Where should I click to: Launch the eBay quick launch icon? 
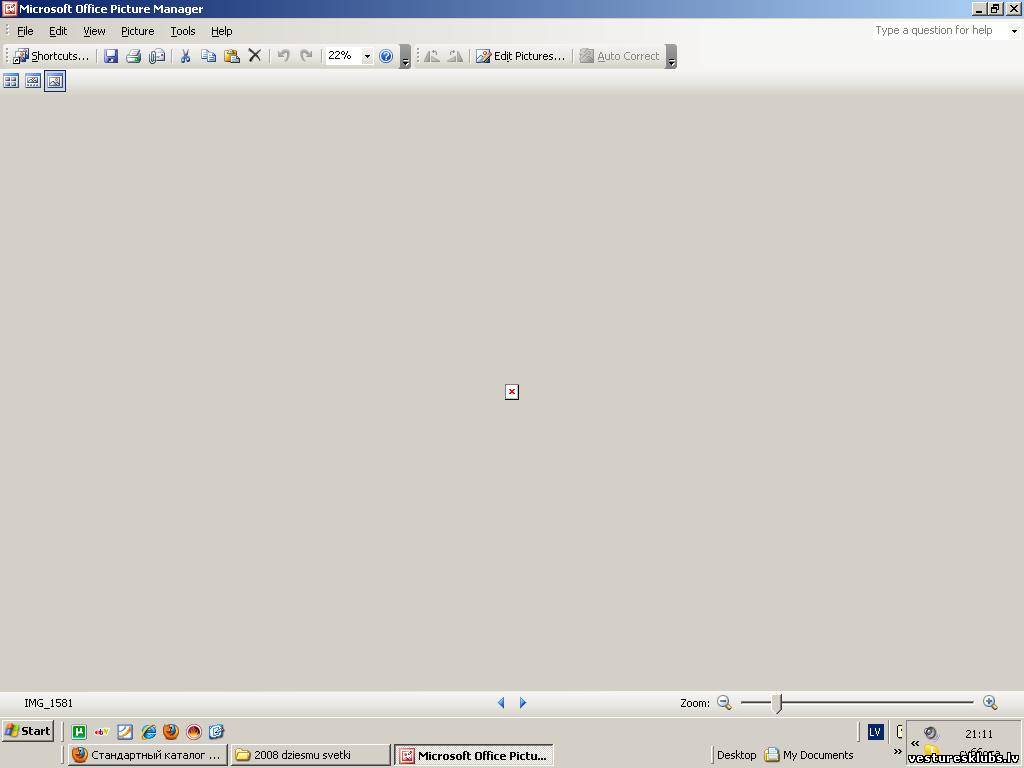click(x=102, y=731)
